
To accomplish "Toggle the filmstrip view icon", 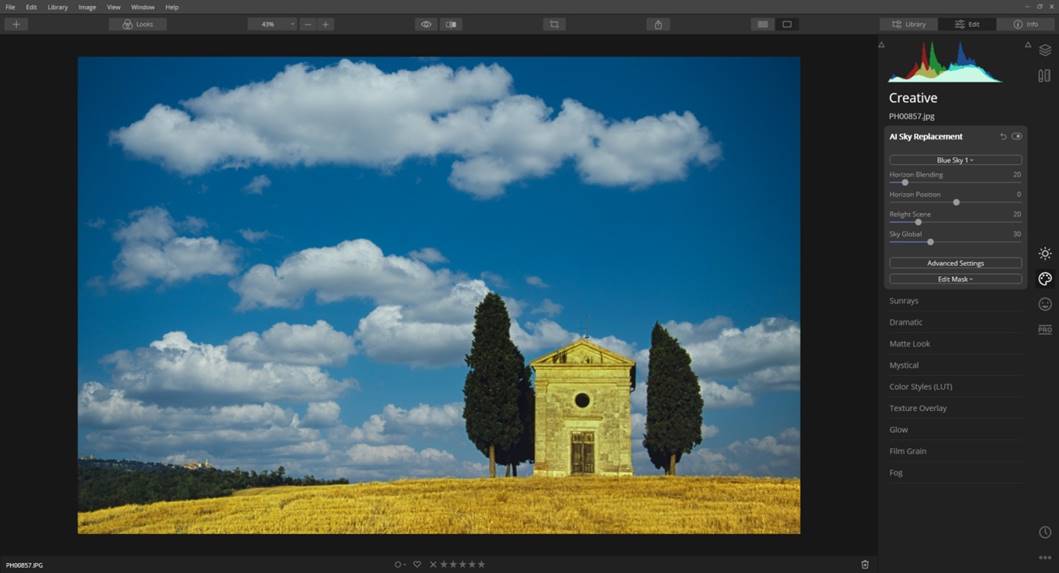I will [763, 24].
